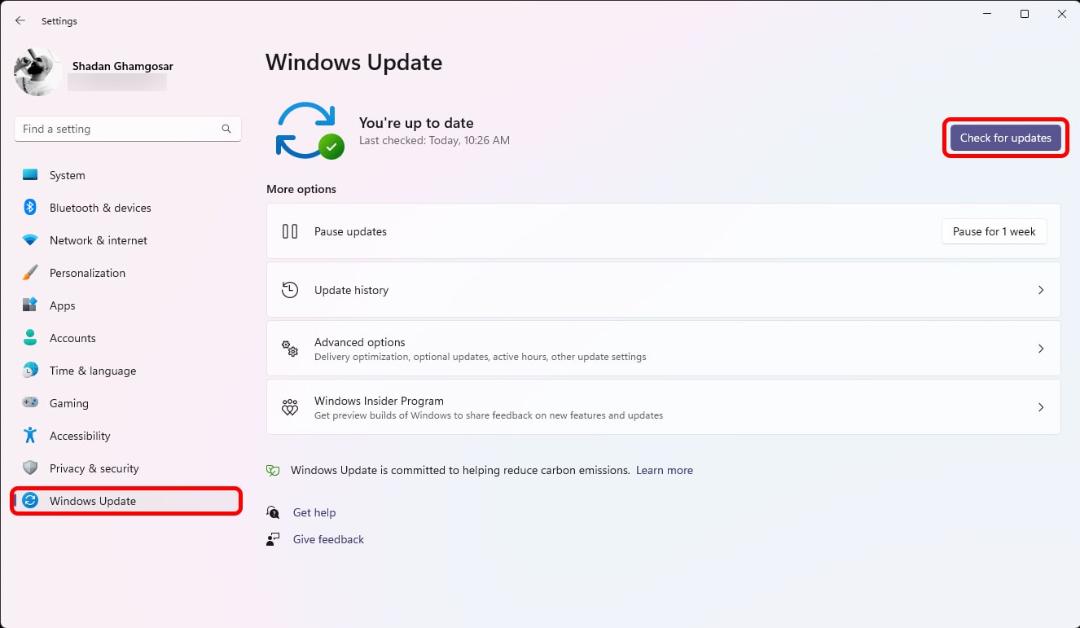The image size is (1080, 628).
Task: Click the Windows Insider Program icon
Action: [x=290, y=407]
